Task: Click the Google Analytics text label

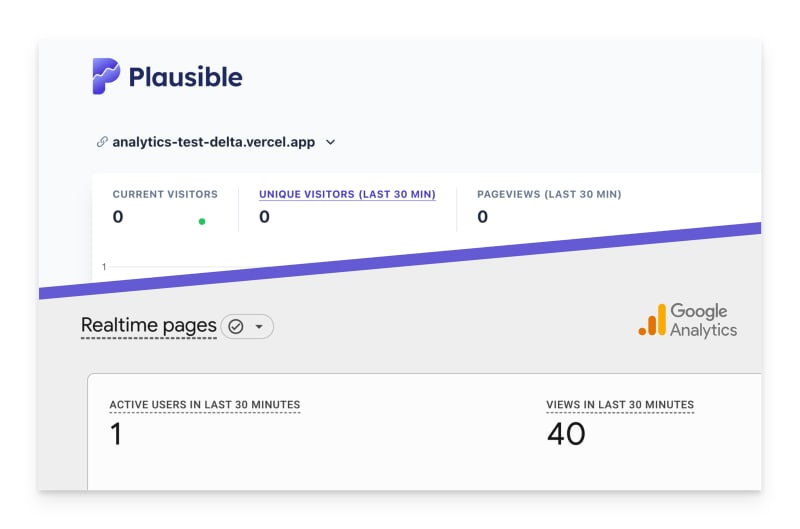Action: [703, 320]
